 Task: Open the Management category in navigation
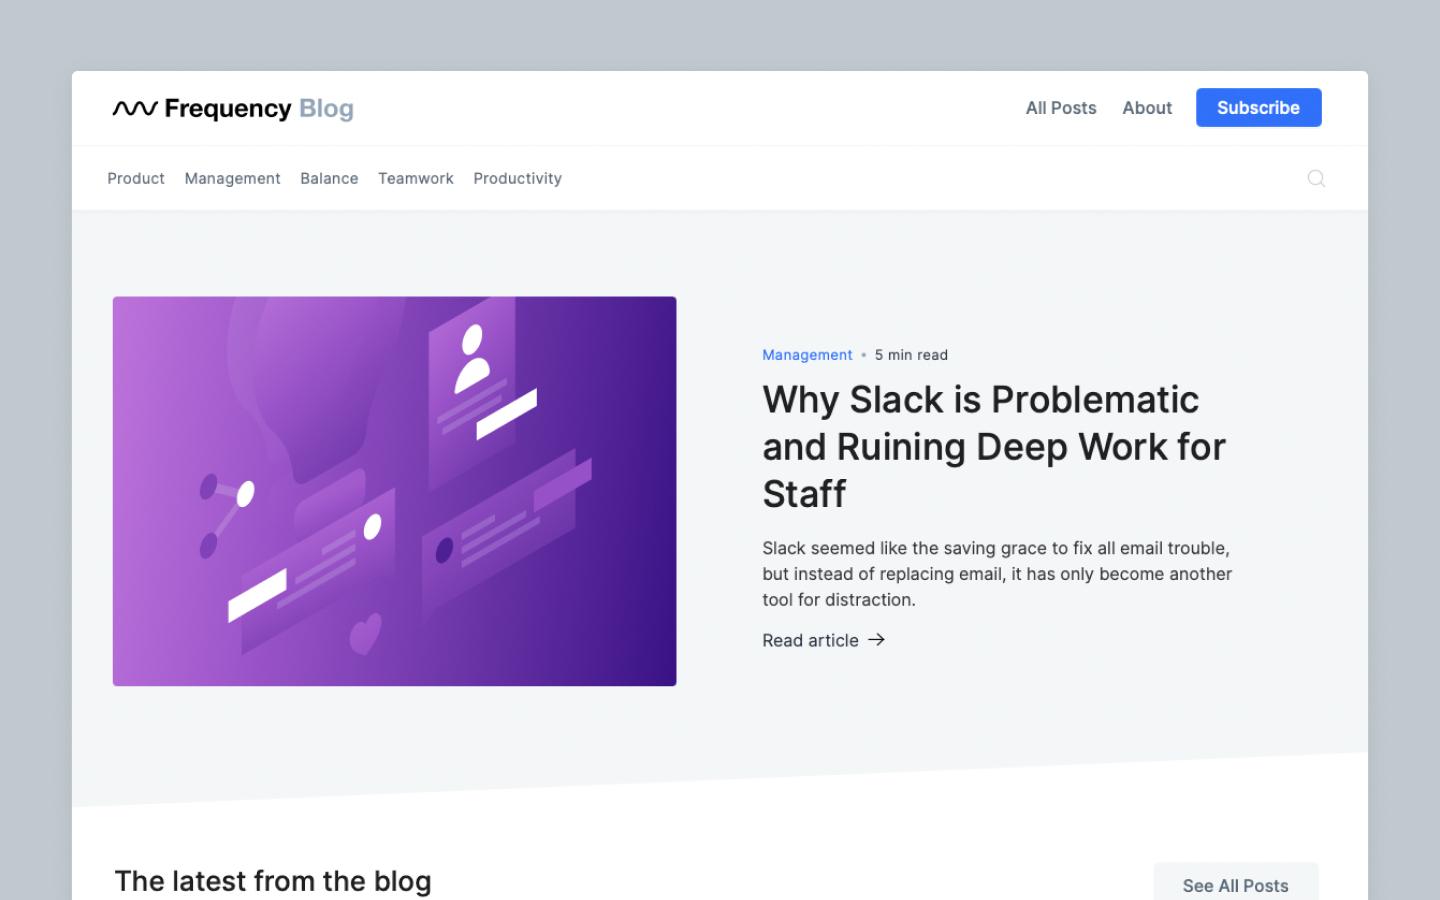coord(232,178)
